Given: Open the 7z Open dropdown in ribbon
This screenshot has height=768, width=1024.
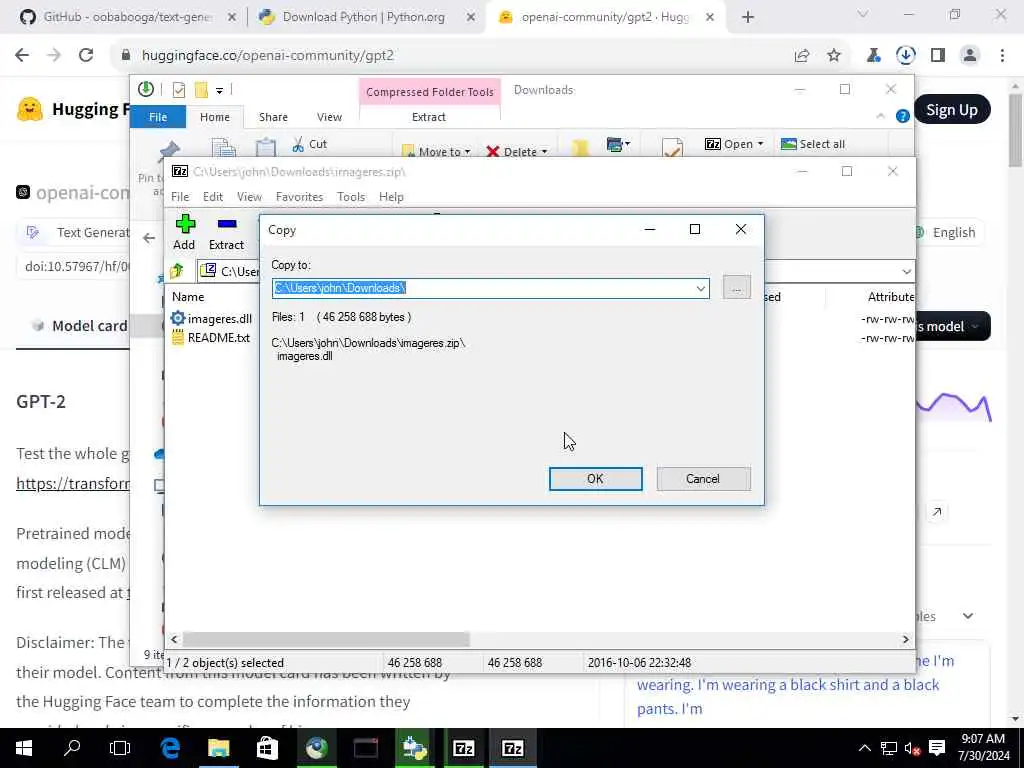Looking at the screenshot, I should (x=733, y=144).
